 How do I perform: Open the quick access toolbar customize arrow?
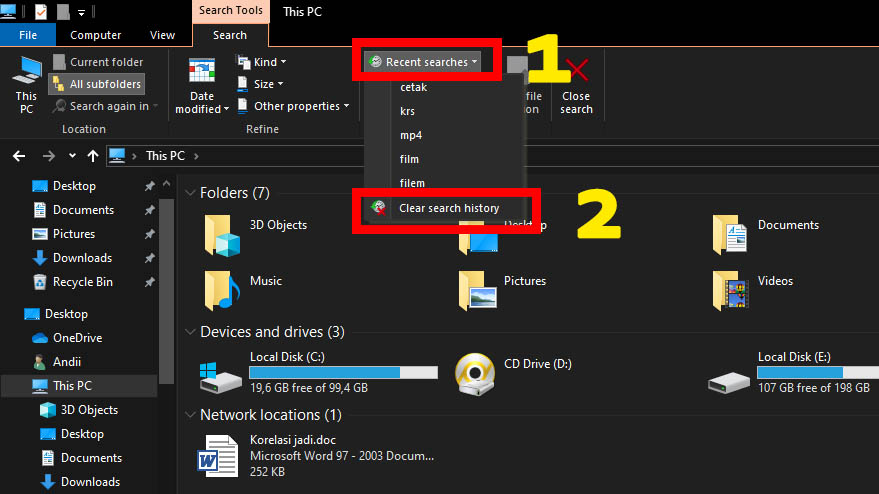point(81,12)
